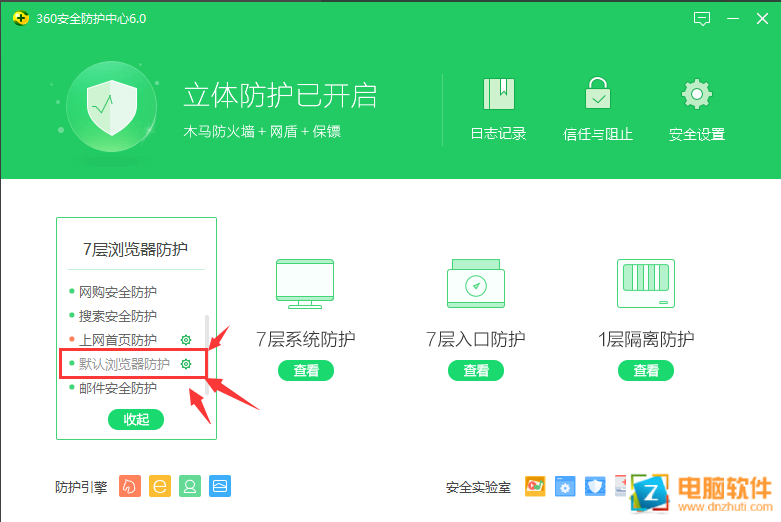Image resolution: width=781 pixels, height=522 pixels.
Task: Click the 360安全防护中心6.0 window title
Action: pyautogui.click(x=91, y=19)
